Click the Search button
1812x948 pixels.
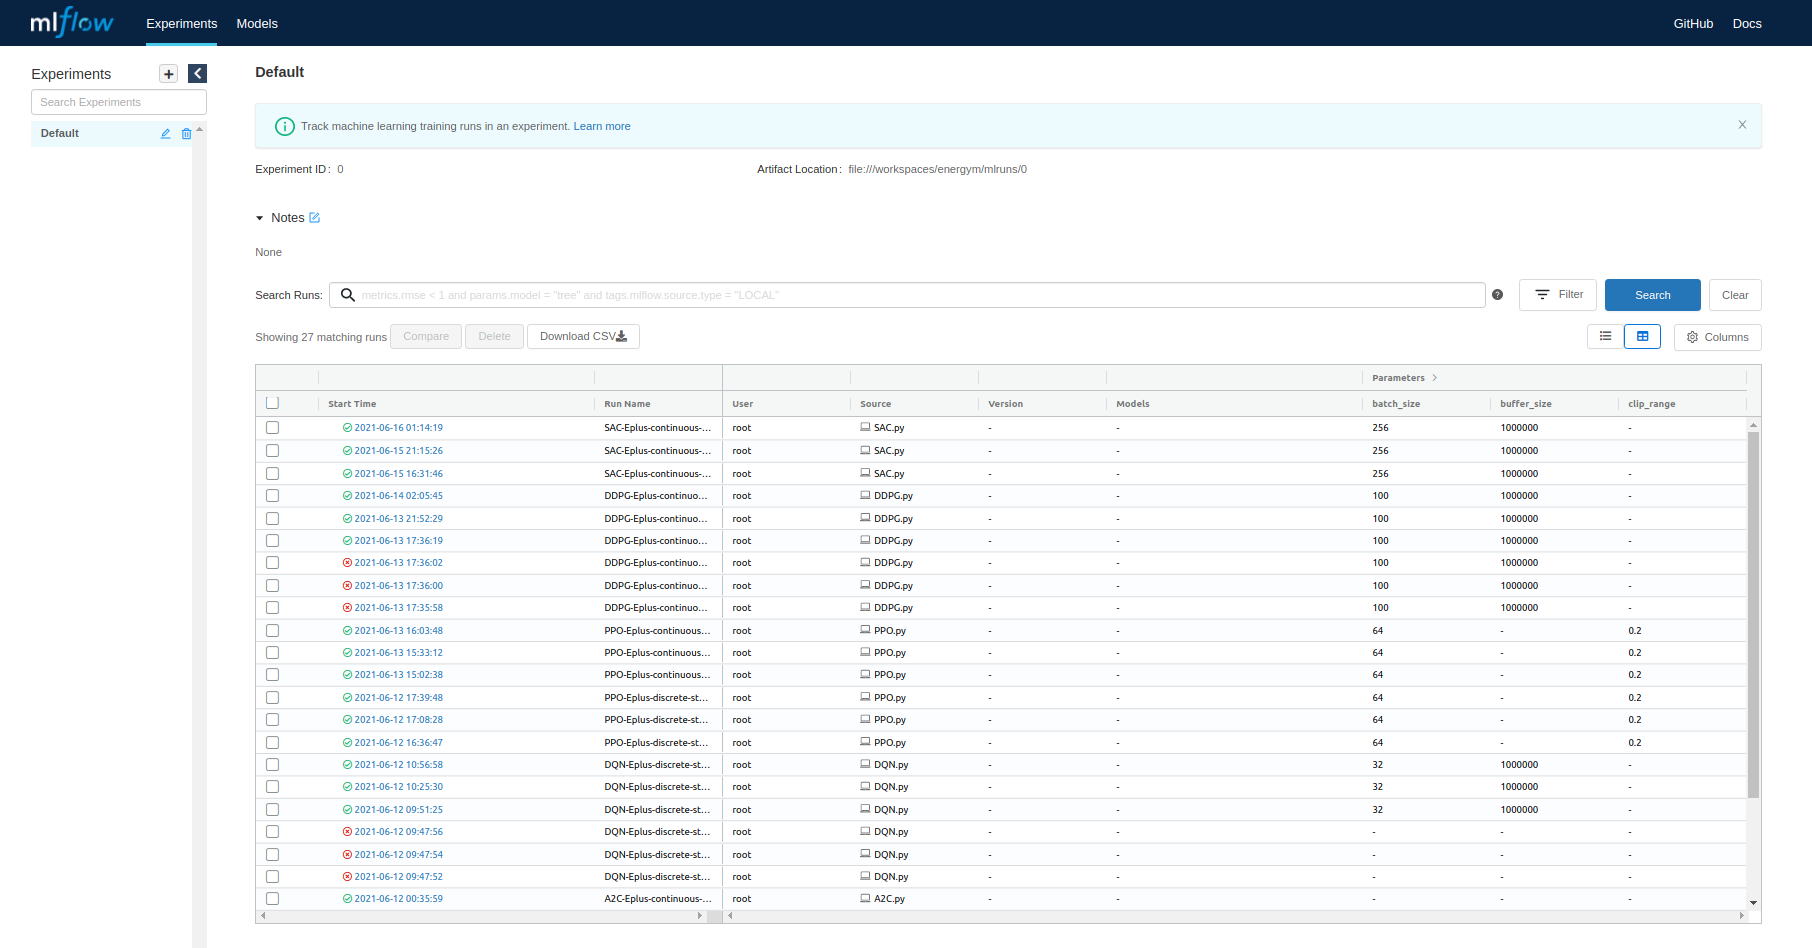1652,295
